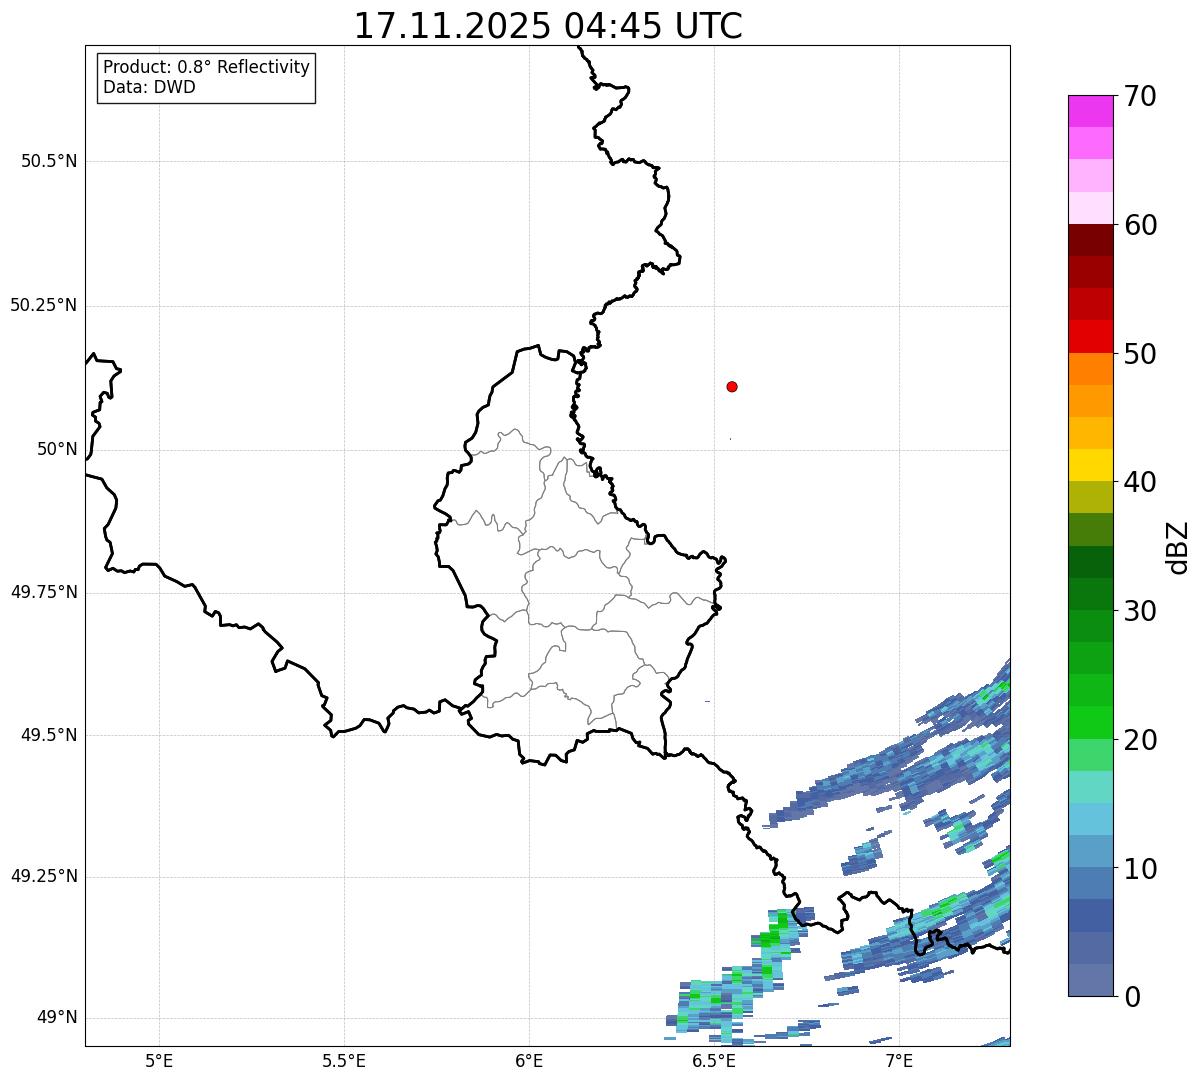Click the red radar site marker dot
Viewport: 1202px width, 1081px height.
click(732, 386)
